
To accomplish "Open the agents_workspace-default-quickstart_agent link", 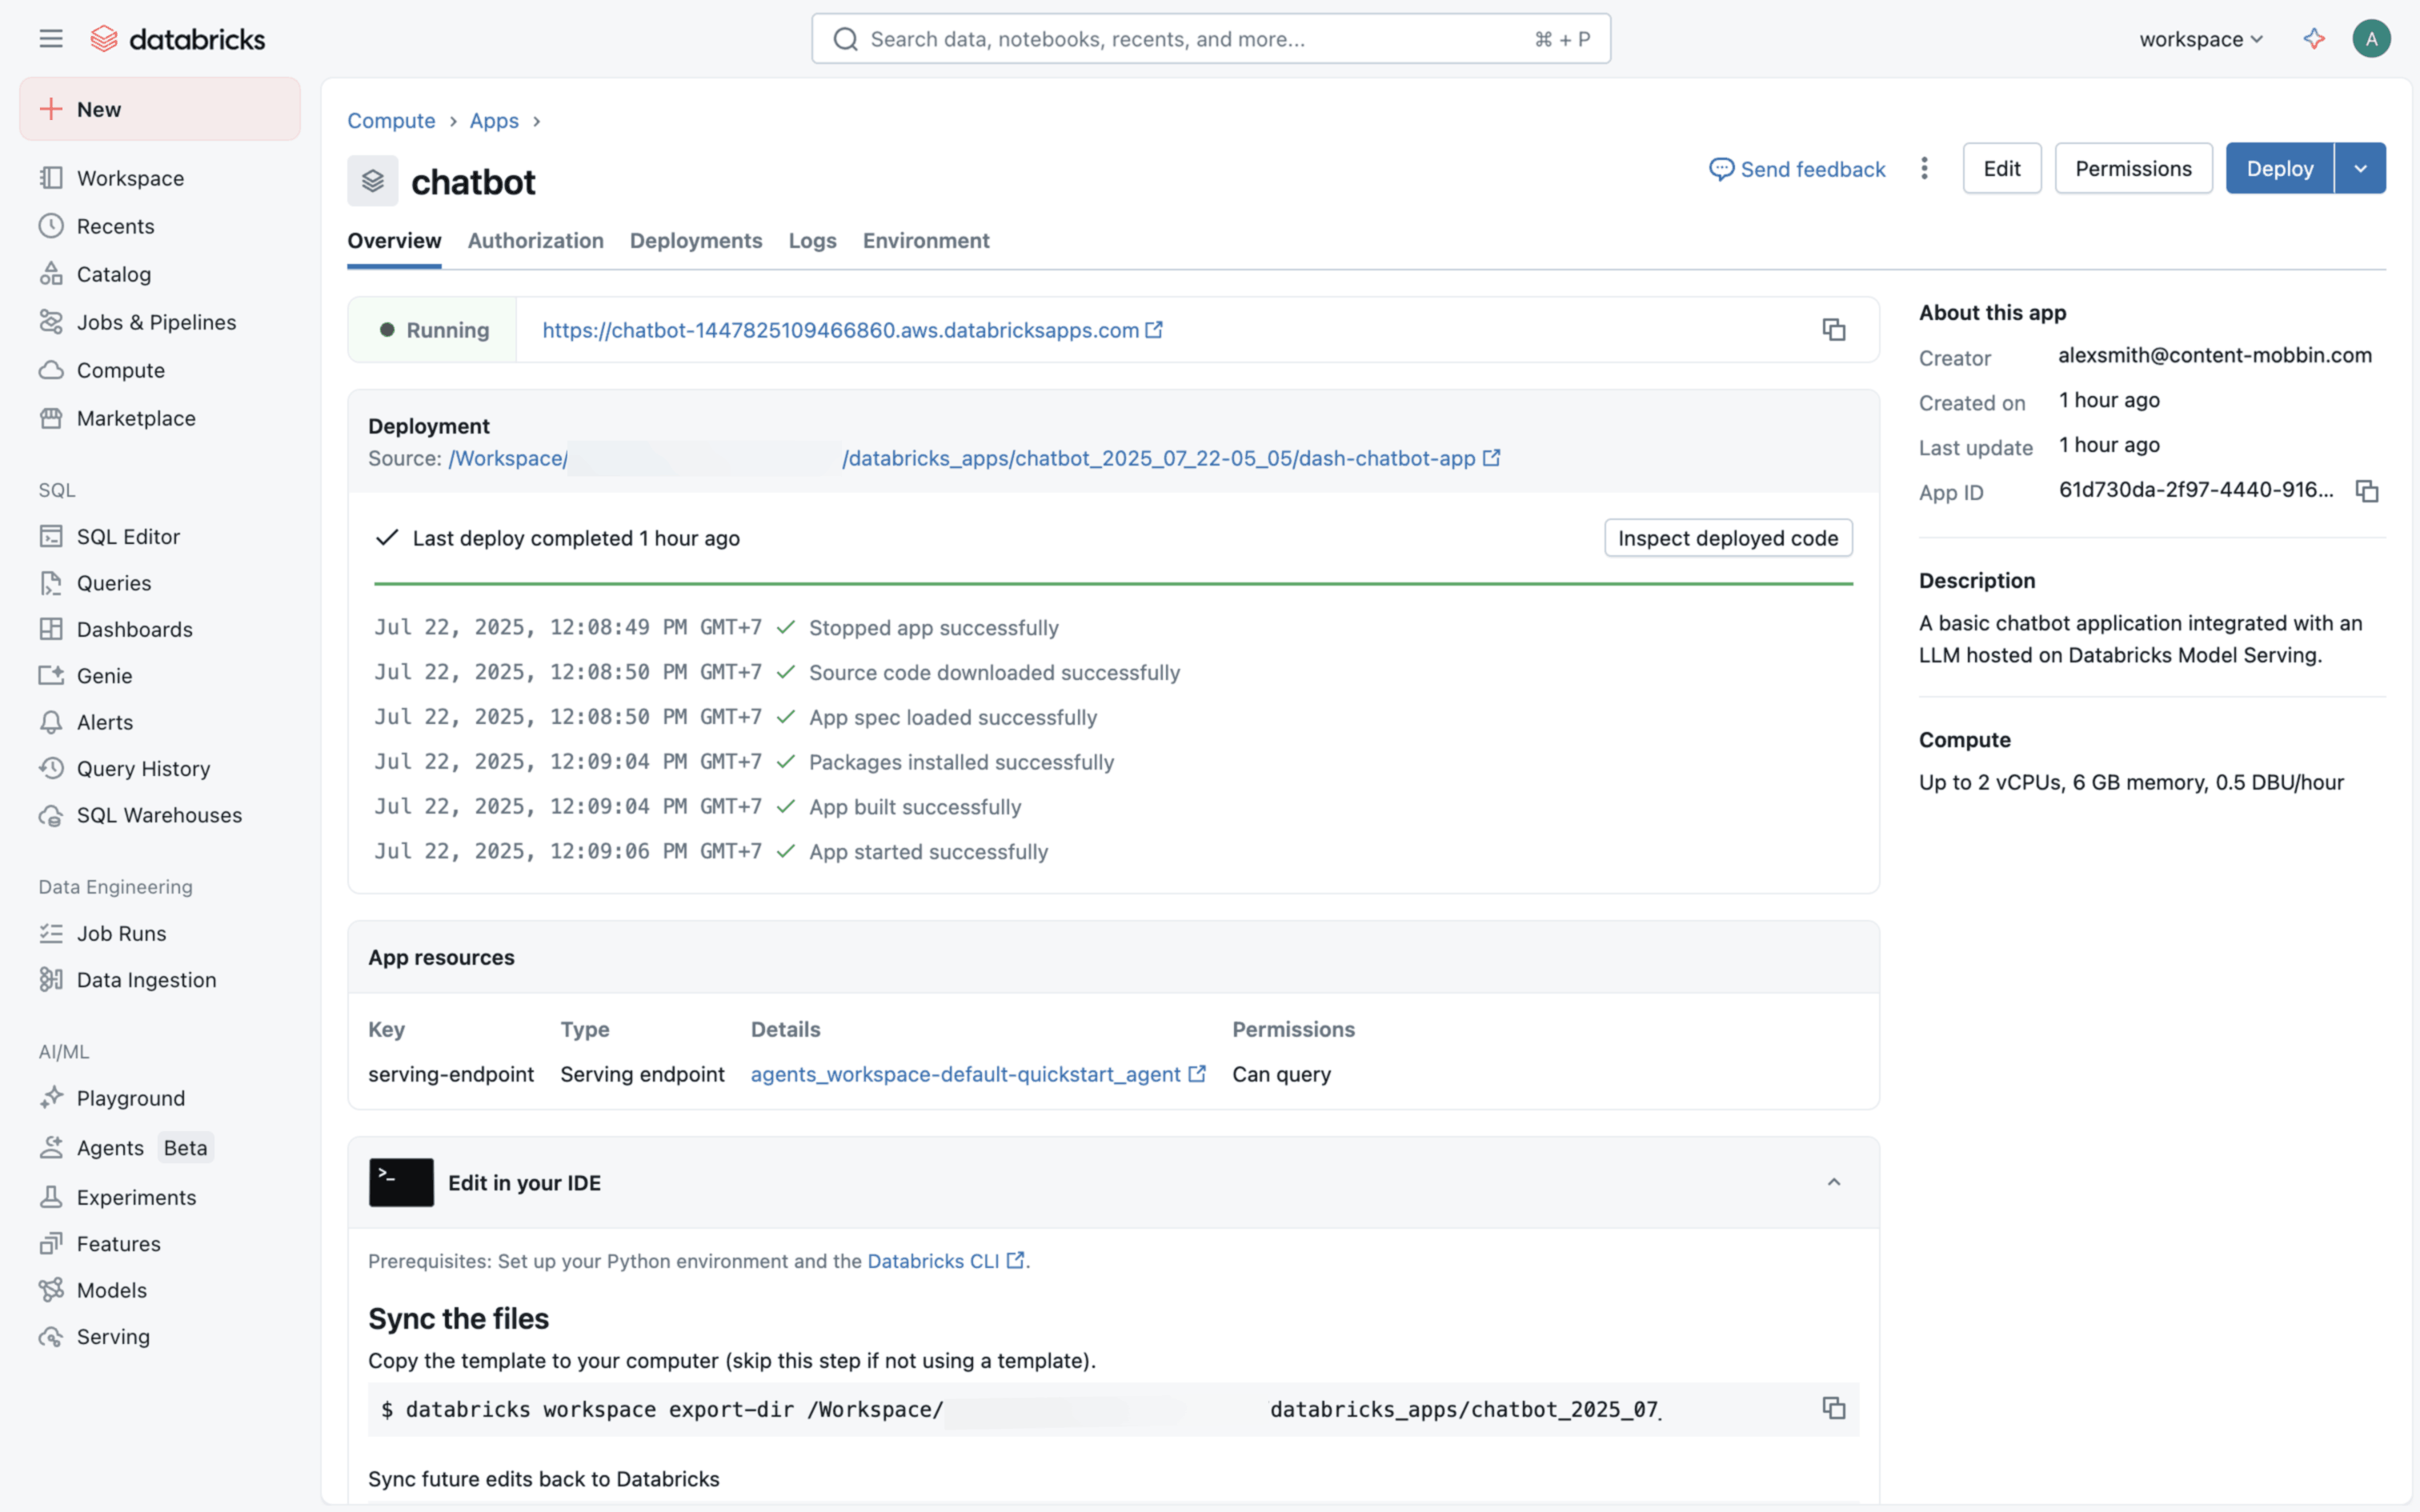I will [966, 1074].
